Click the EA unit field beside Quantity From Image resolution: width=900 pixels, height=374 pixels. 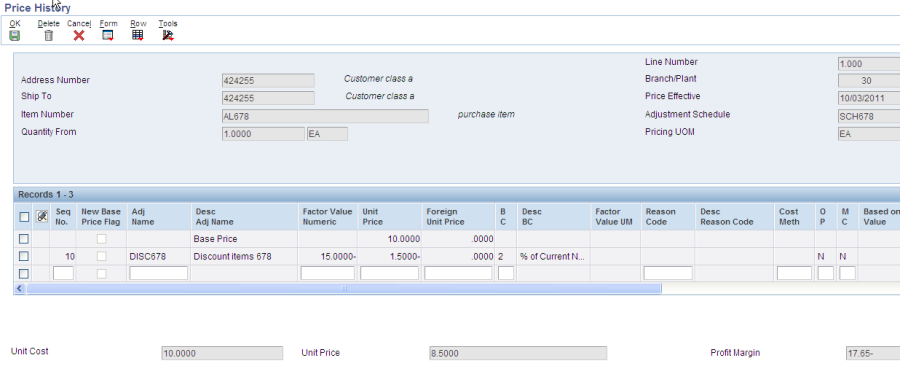(327, 134)
